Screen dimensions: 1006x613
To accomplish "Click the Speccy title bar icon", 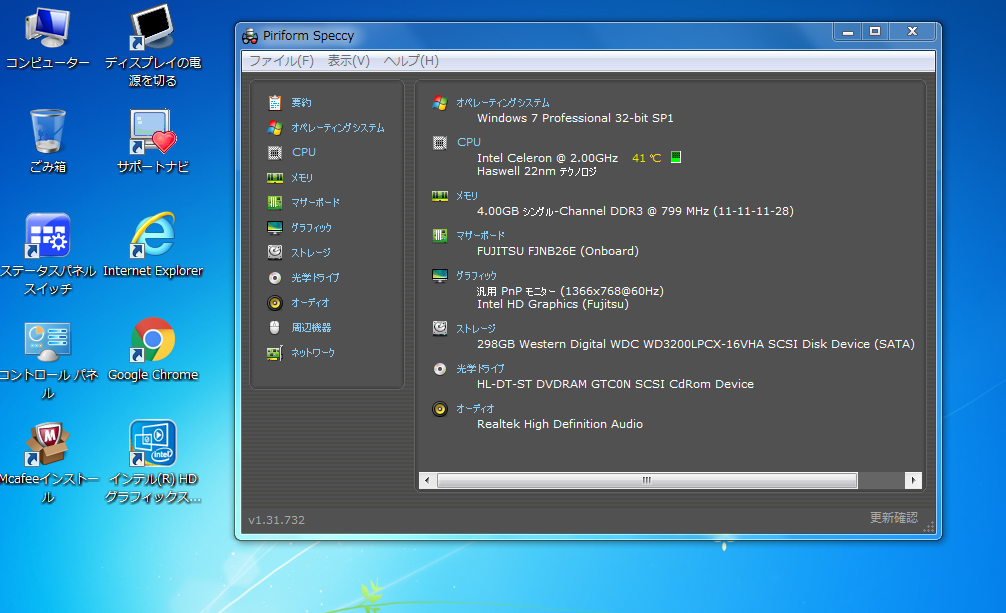I will click(250, 36).
